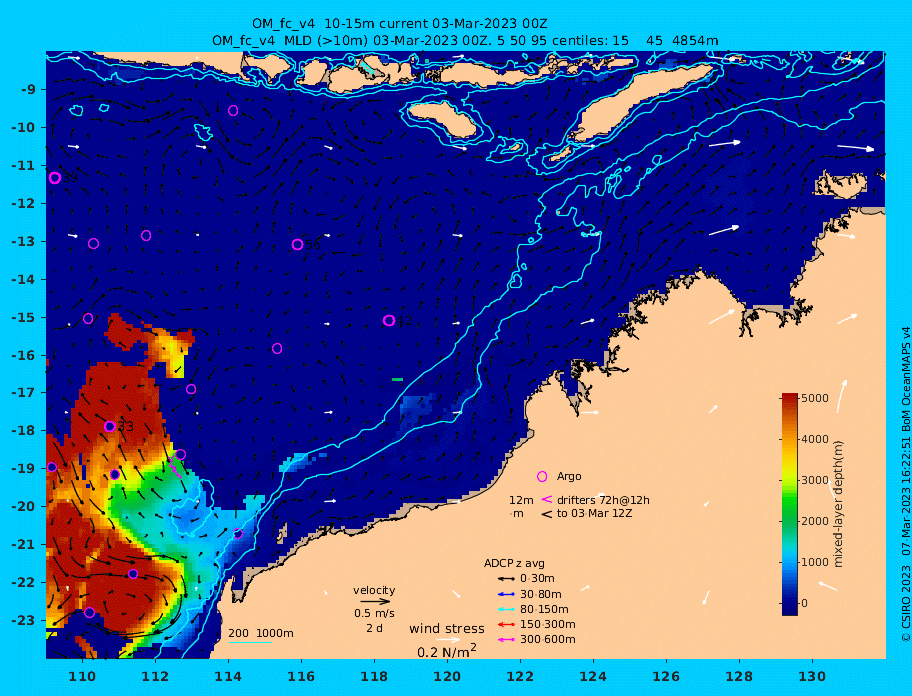Click the '-9' latitude axis label
This screenshot has width=912, height=696.
click(x=28, y=90)
